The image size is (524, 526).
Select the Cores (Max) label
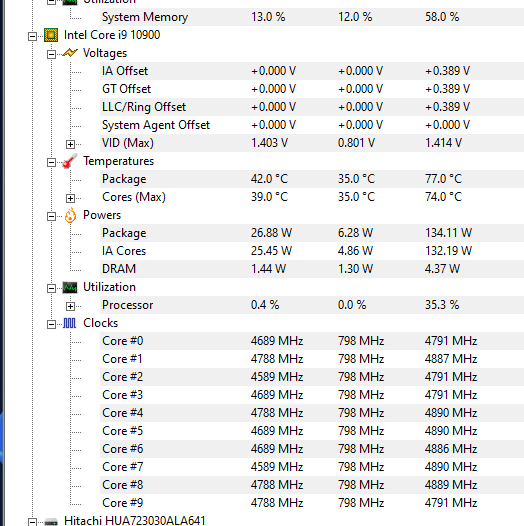(134, 197)
